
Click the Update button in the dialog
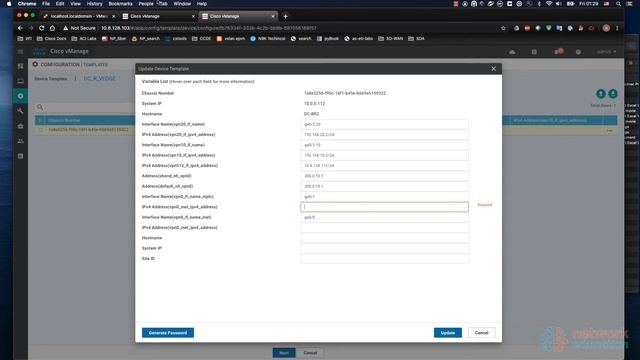click(448, 333)
